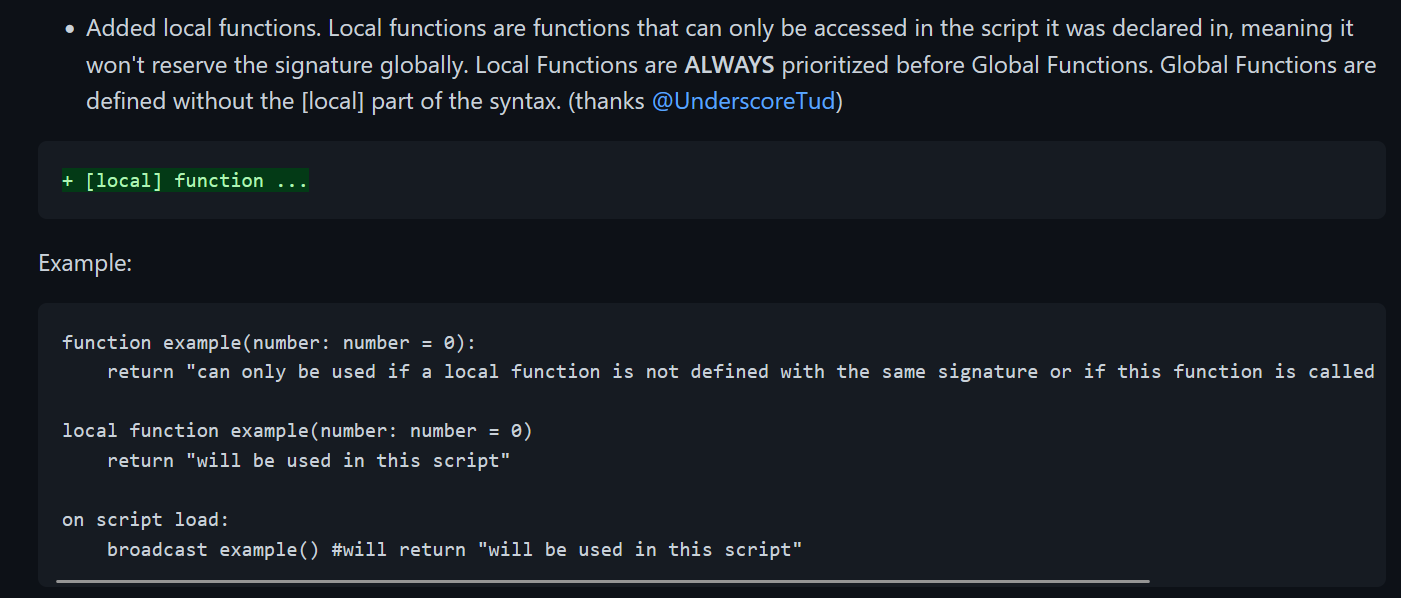
Task: Click the 'defined without the' phrase in the paragraph
Action: (x=190, y=102)
